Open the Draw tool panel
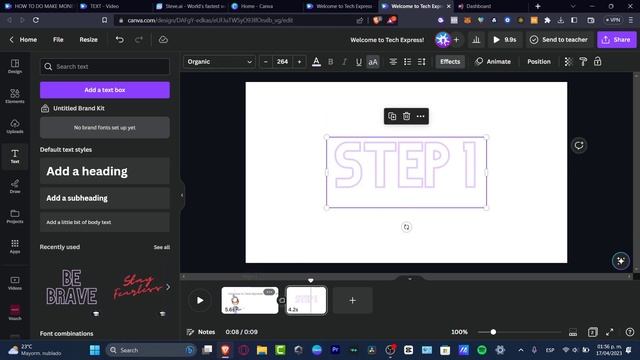The width and height of the screenshot is (640, 360). (15, 186)
